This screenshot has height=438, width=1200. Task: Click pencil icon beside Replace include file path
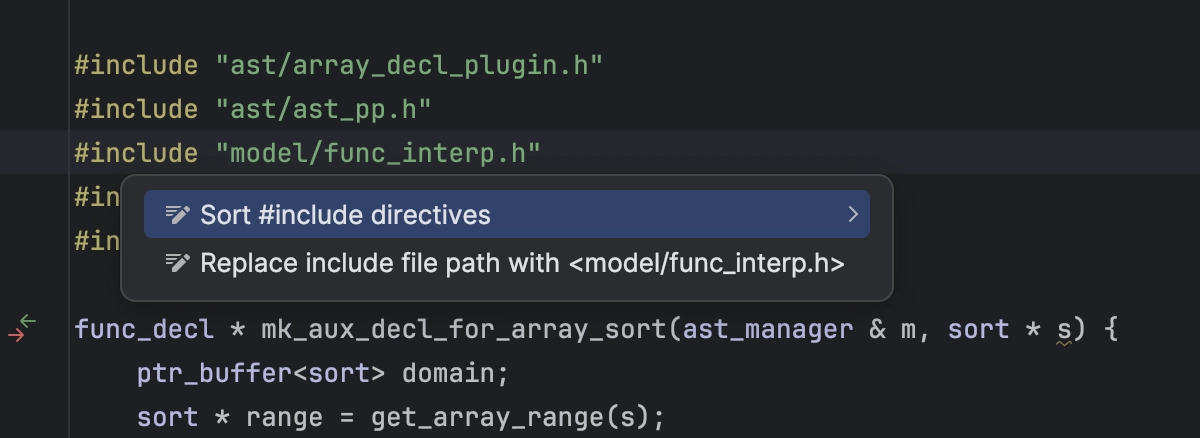(177, 263)
